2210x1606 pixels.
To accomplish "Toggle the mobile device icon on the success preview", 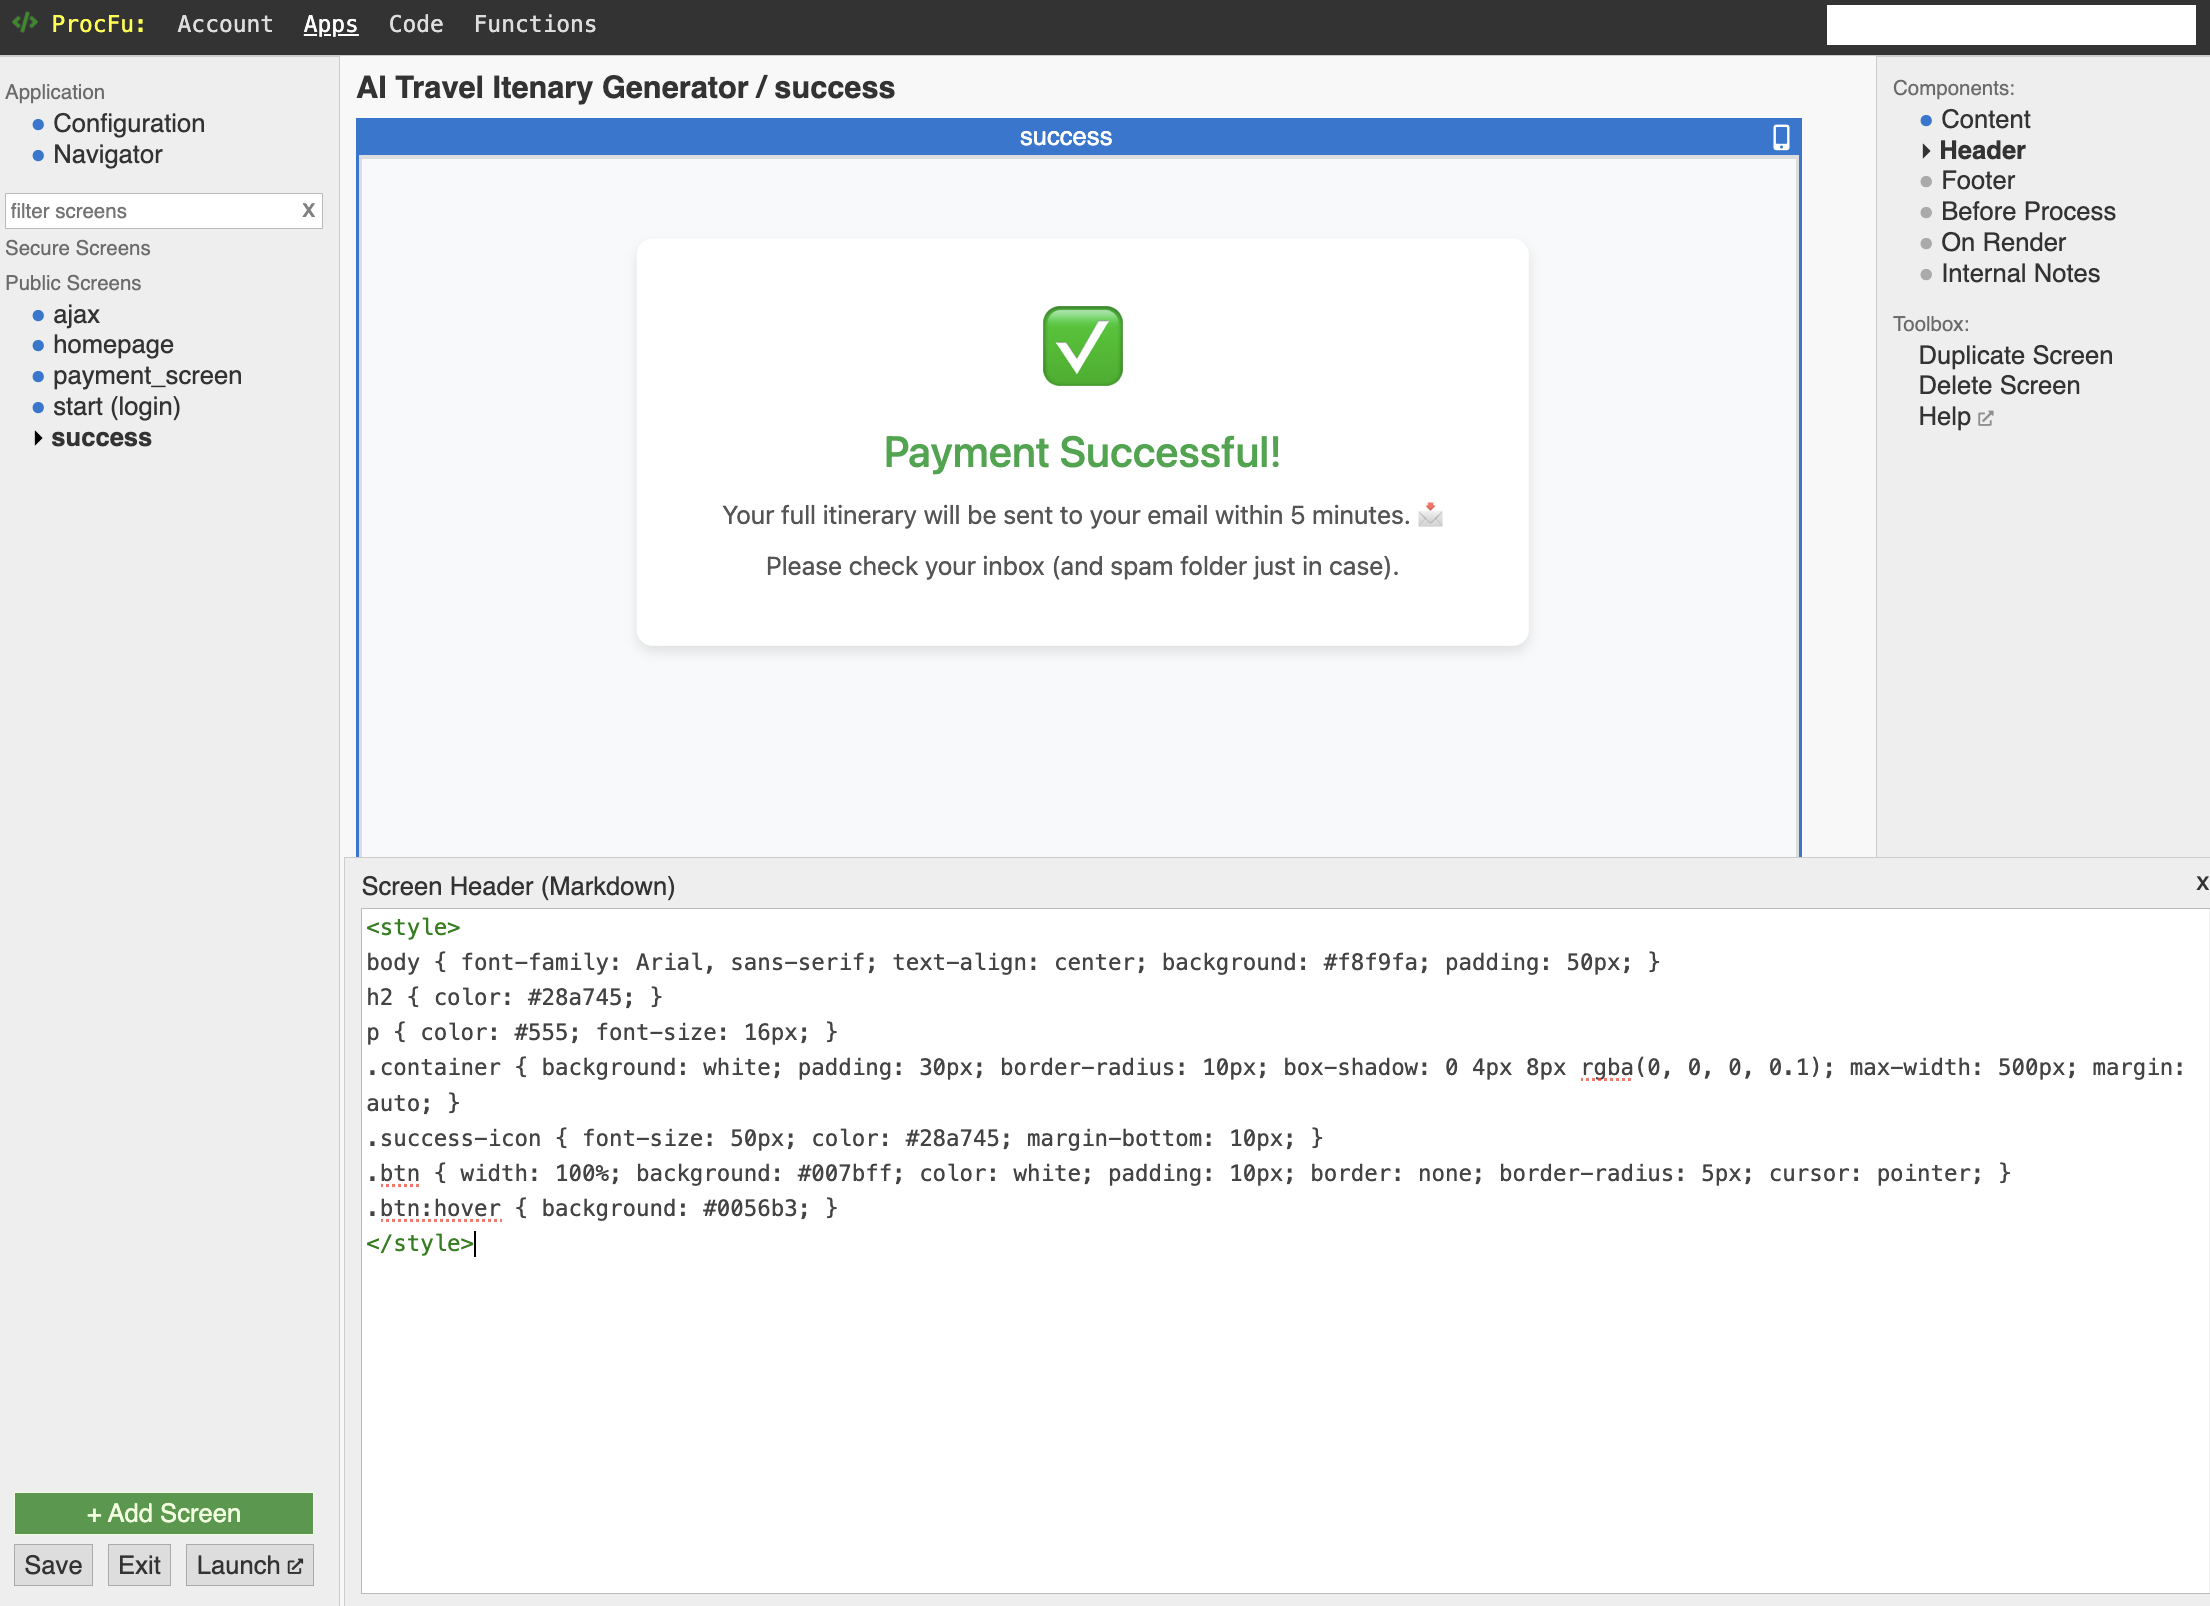I will pyautogui.click(x=1780, y=137).
